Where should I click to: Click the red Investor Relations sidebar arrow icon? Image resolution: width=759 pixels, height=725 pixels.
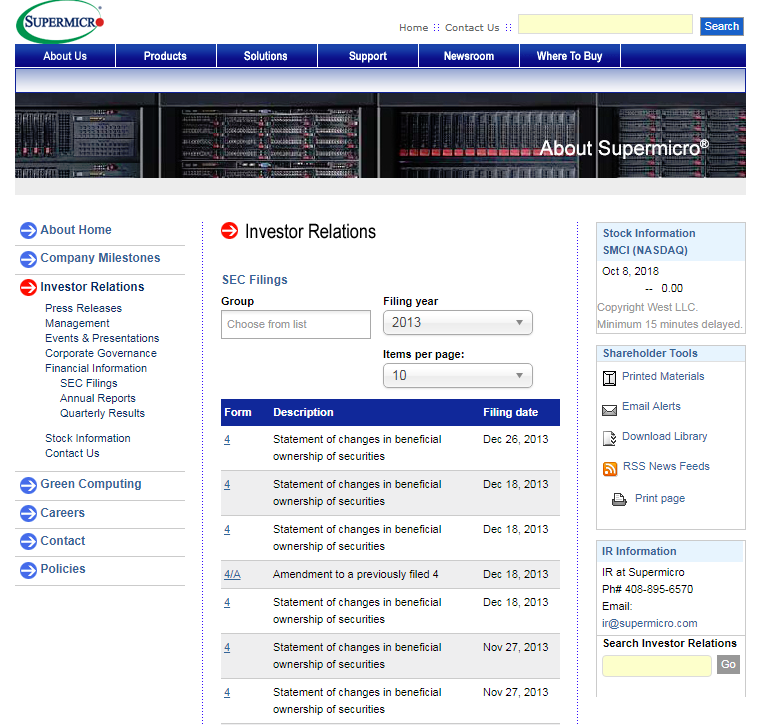click(x=28, y=287)
